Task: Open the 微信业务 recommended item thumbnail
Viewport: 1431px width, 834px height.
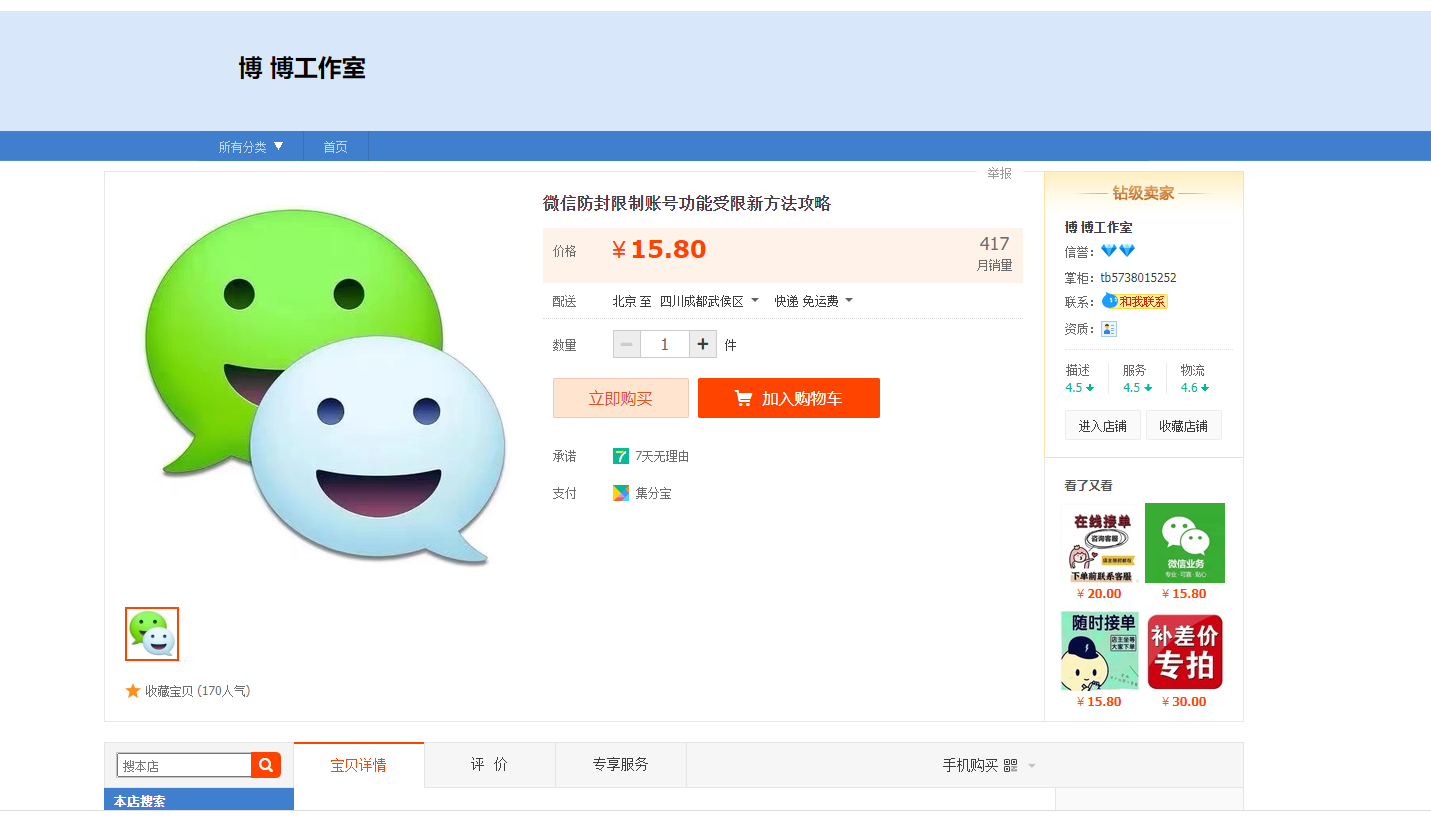Action: click(x=1185, y=543)
